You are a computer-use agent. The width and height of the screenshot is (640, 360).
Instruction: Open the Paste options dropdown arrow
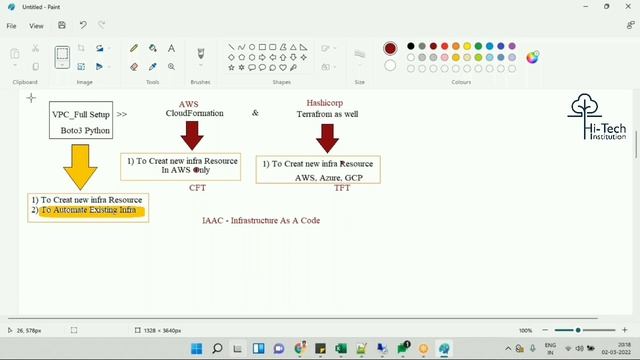(x=15, y=65)
